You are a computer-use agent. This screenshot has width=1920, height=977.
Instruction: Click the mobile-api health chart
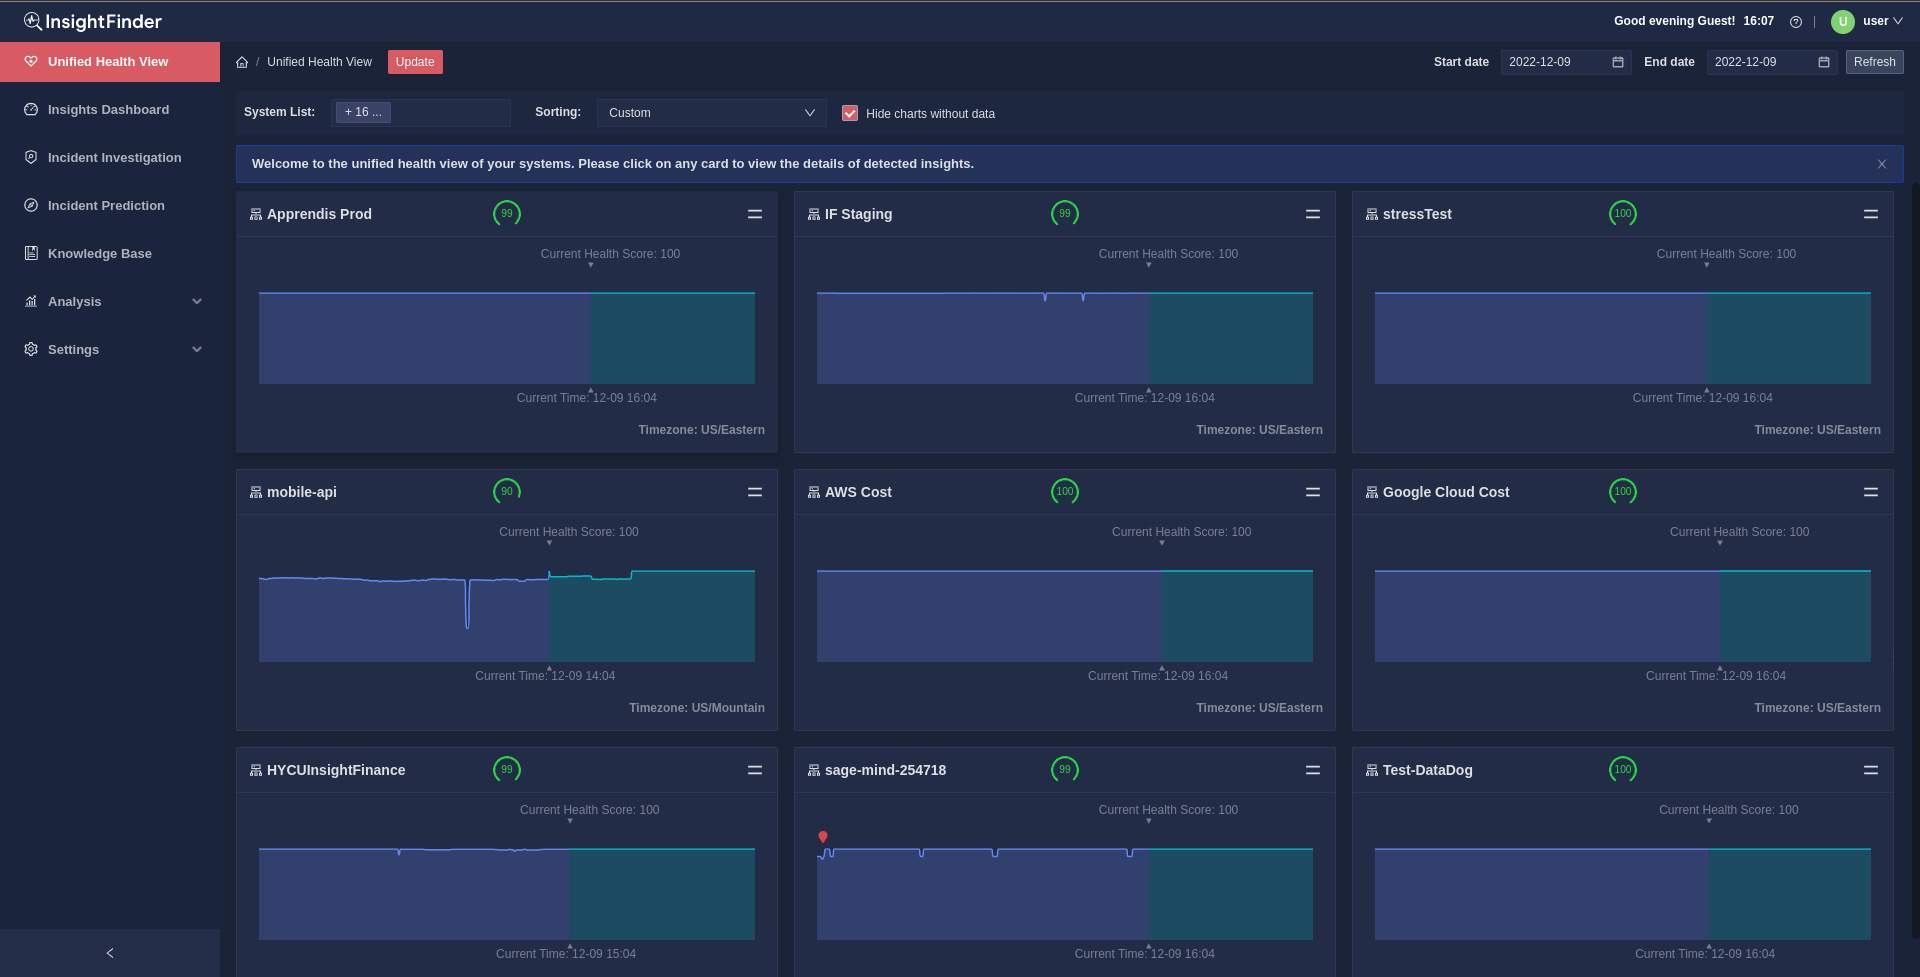click(507, 615)
